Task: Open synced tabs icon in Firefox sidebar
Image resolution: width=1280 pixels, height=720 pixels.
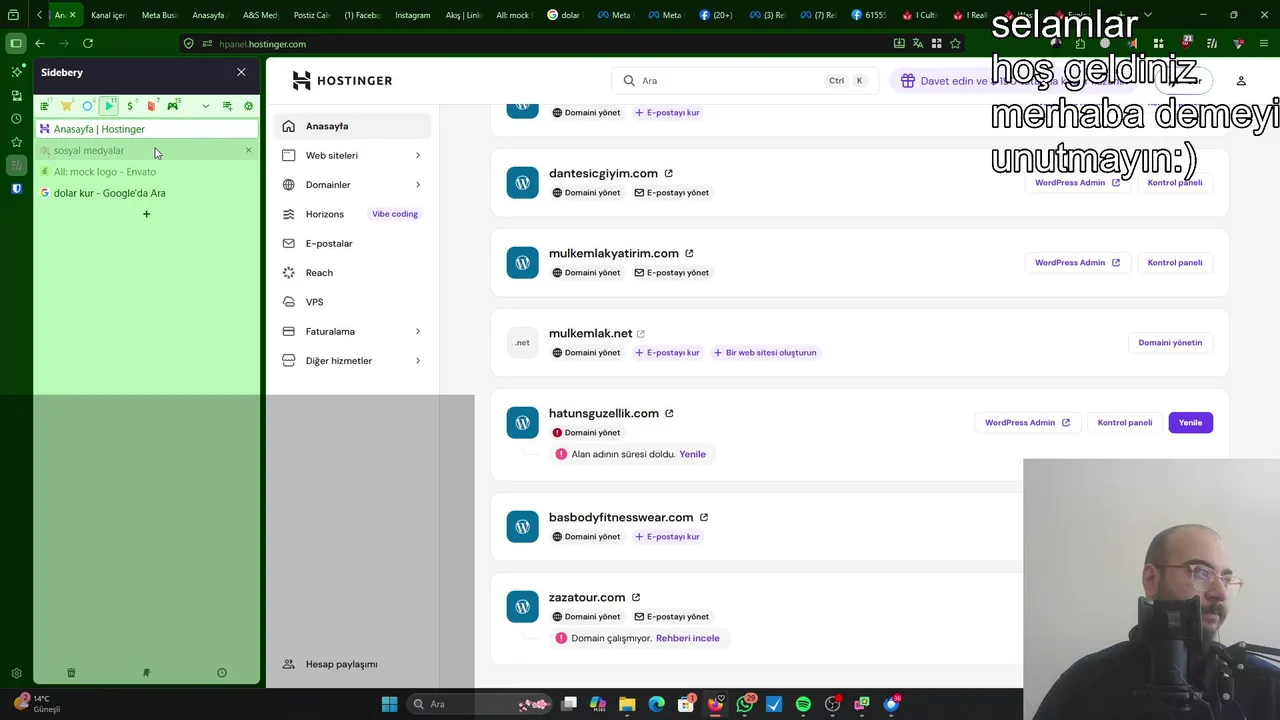Action: pos(16,95)
